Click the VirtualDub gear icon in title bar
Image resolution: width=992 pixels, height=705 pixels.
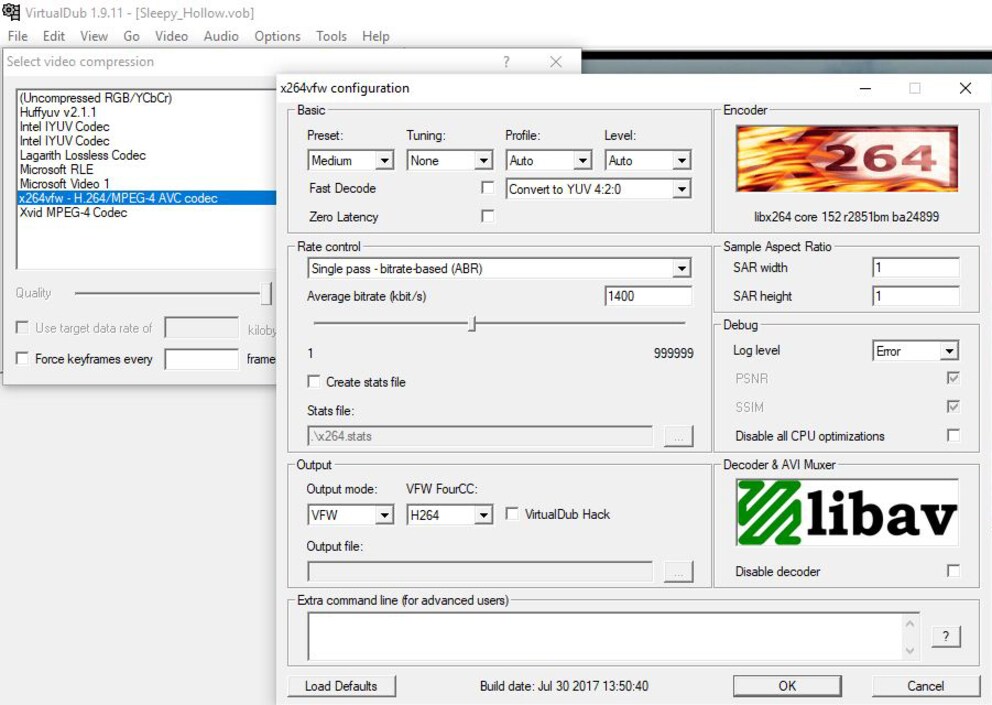pyautogui.click(x=11, y=12)
